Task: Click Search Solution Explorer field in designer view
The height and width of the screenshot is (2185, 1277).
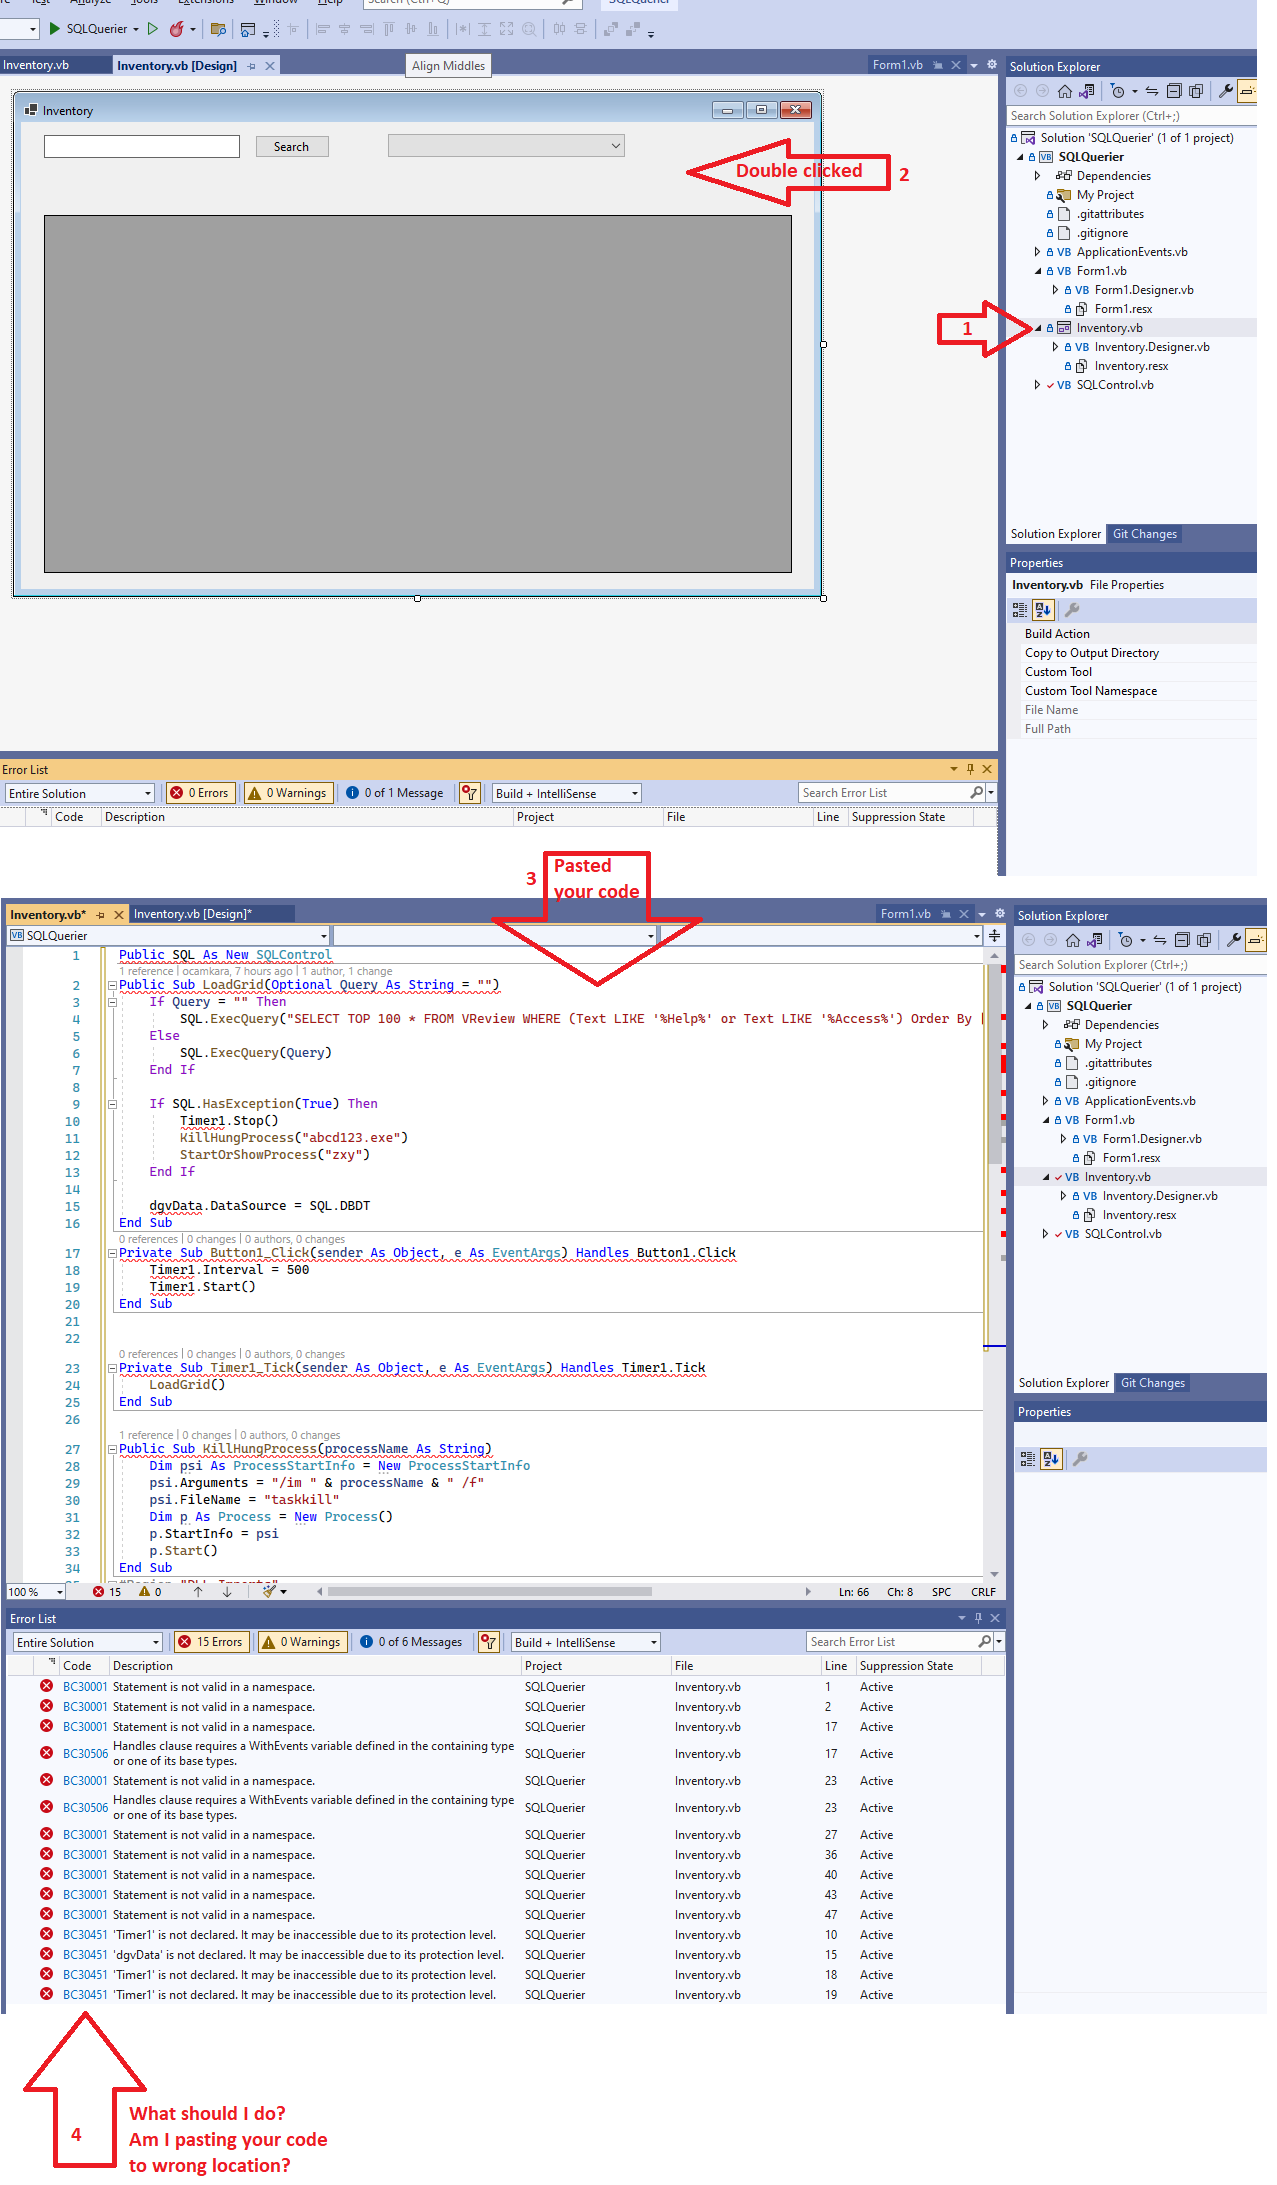Action: tap(1130, 116)
